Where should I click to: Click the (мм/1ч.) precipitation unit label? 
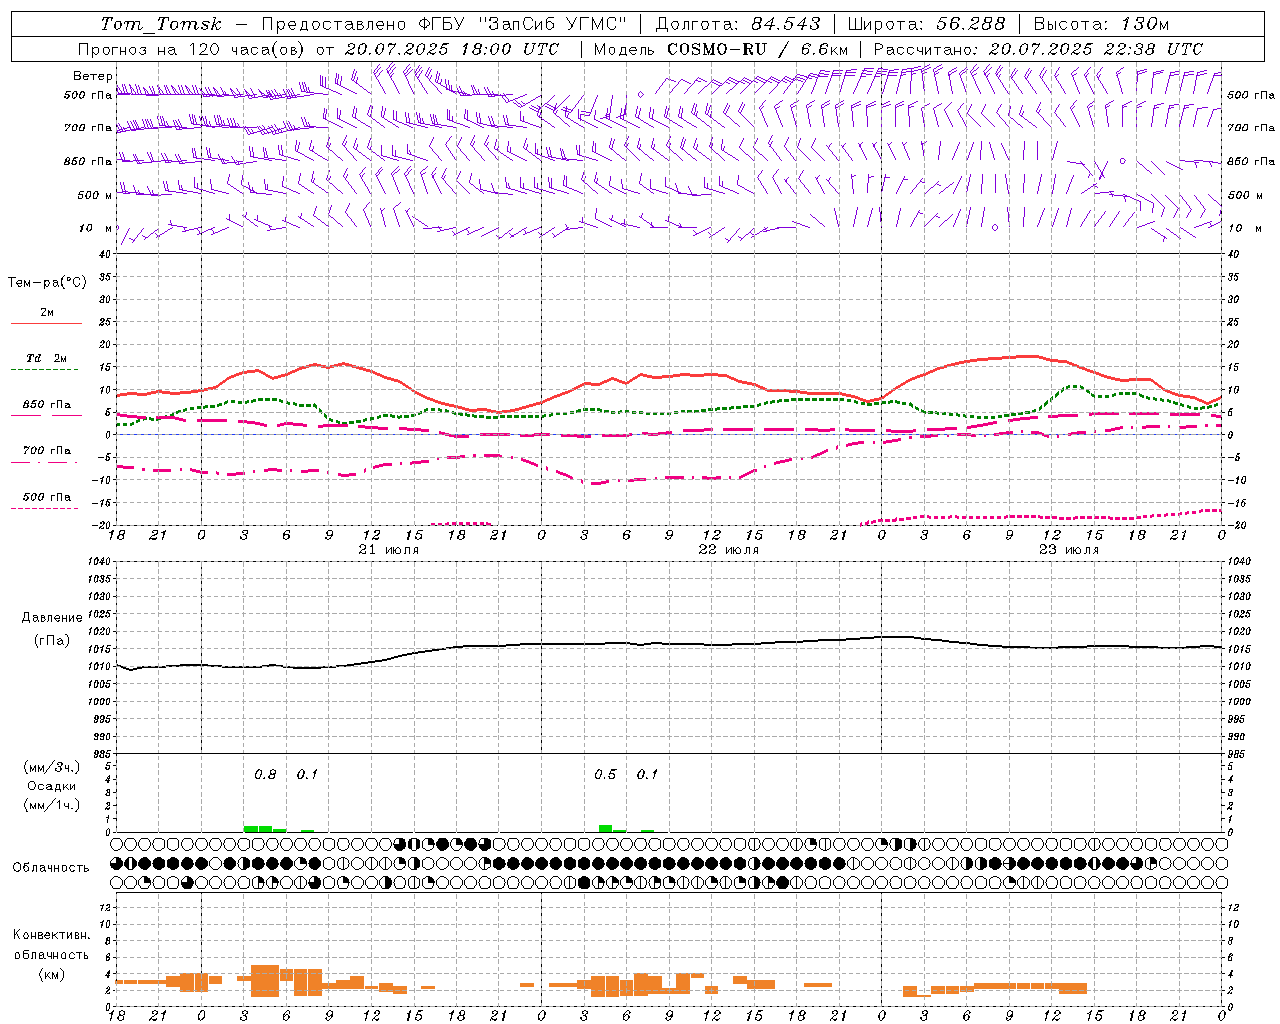click(x=51, y=805)
